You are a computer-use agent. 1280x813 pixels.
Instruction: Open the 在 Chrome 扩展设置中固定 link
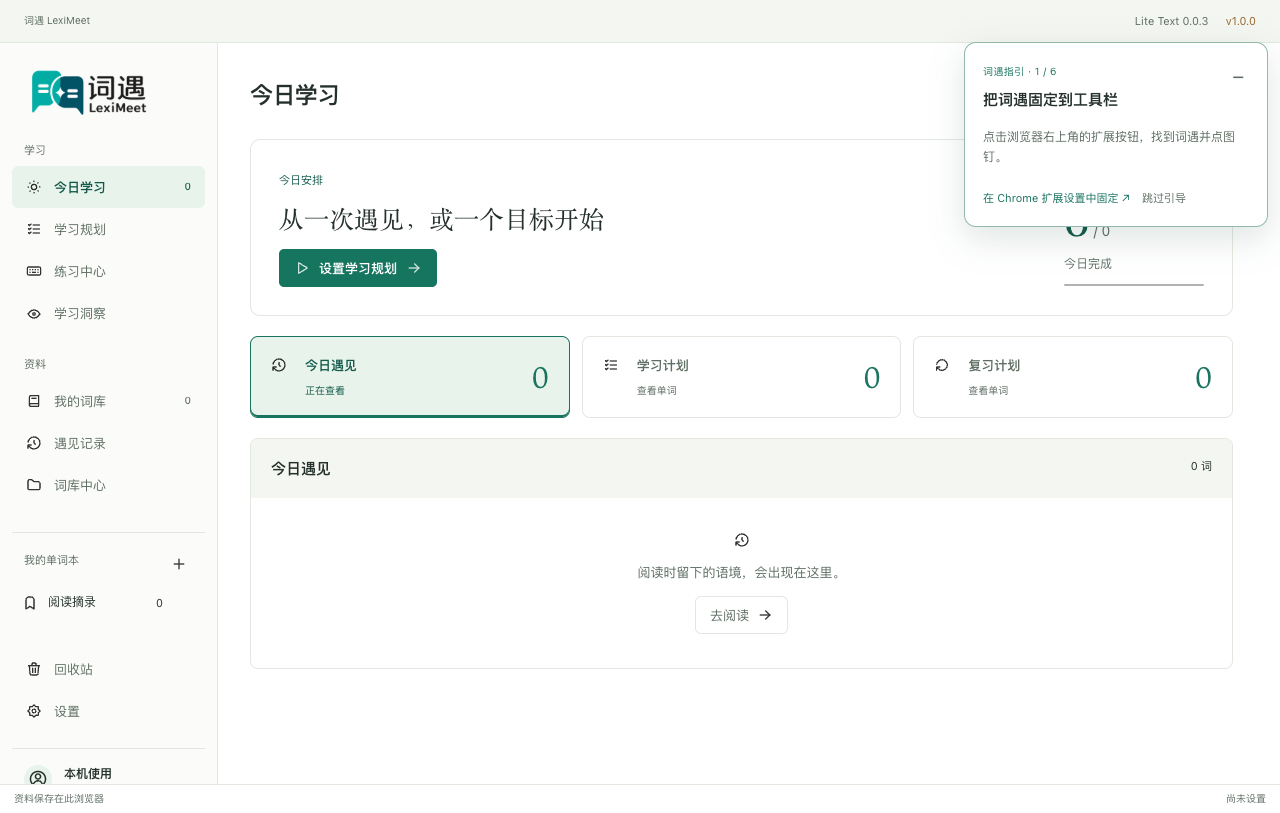click(x=1056, y=198)
